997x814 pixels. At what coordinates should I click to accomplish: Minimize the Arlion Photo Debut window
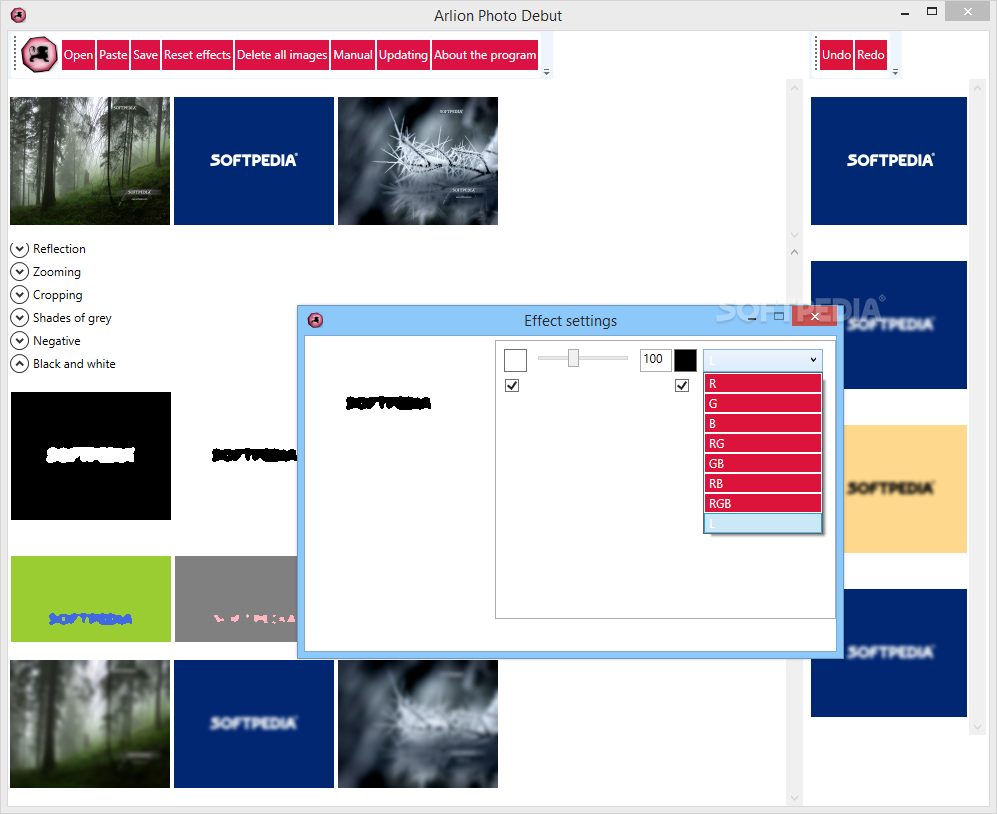click(x=905, y=12)
